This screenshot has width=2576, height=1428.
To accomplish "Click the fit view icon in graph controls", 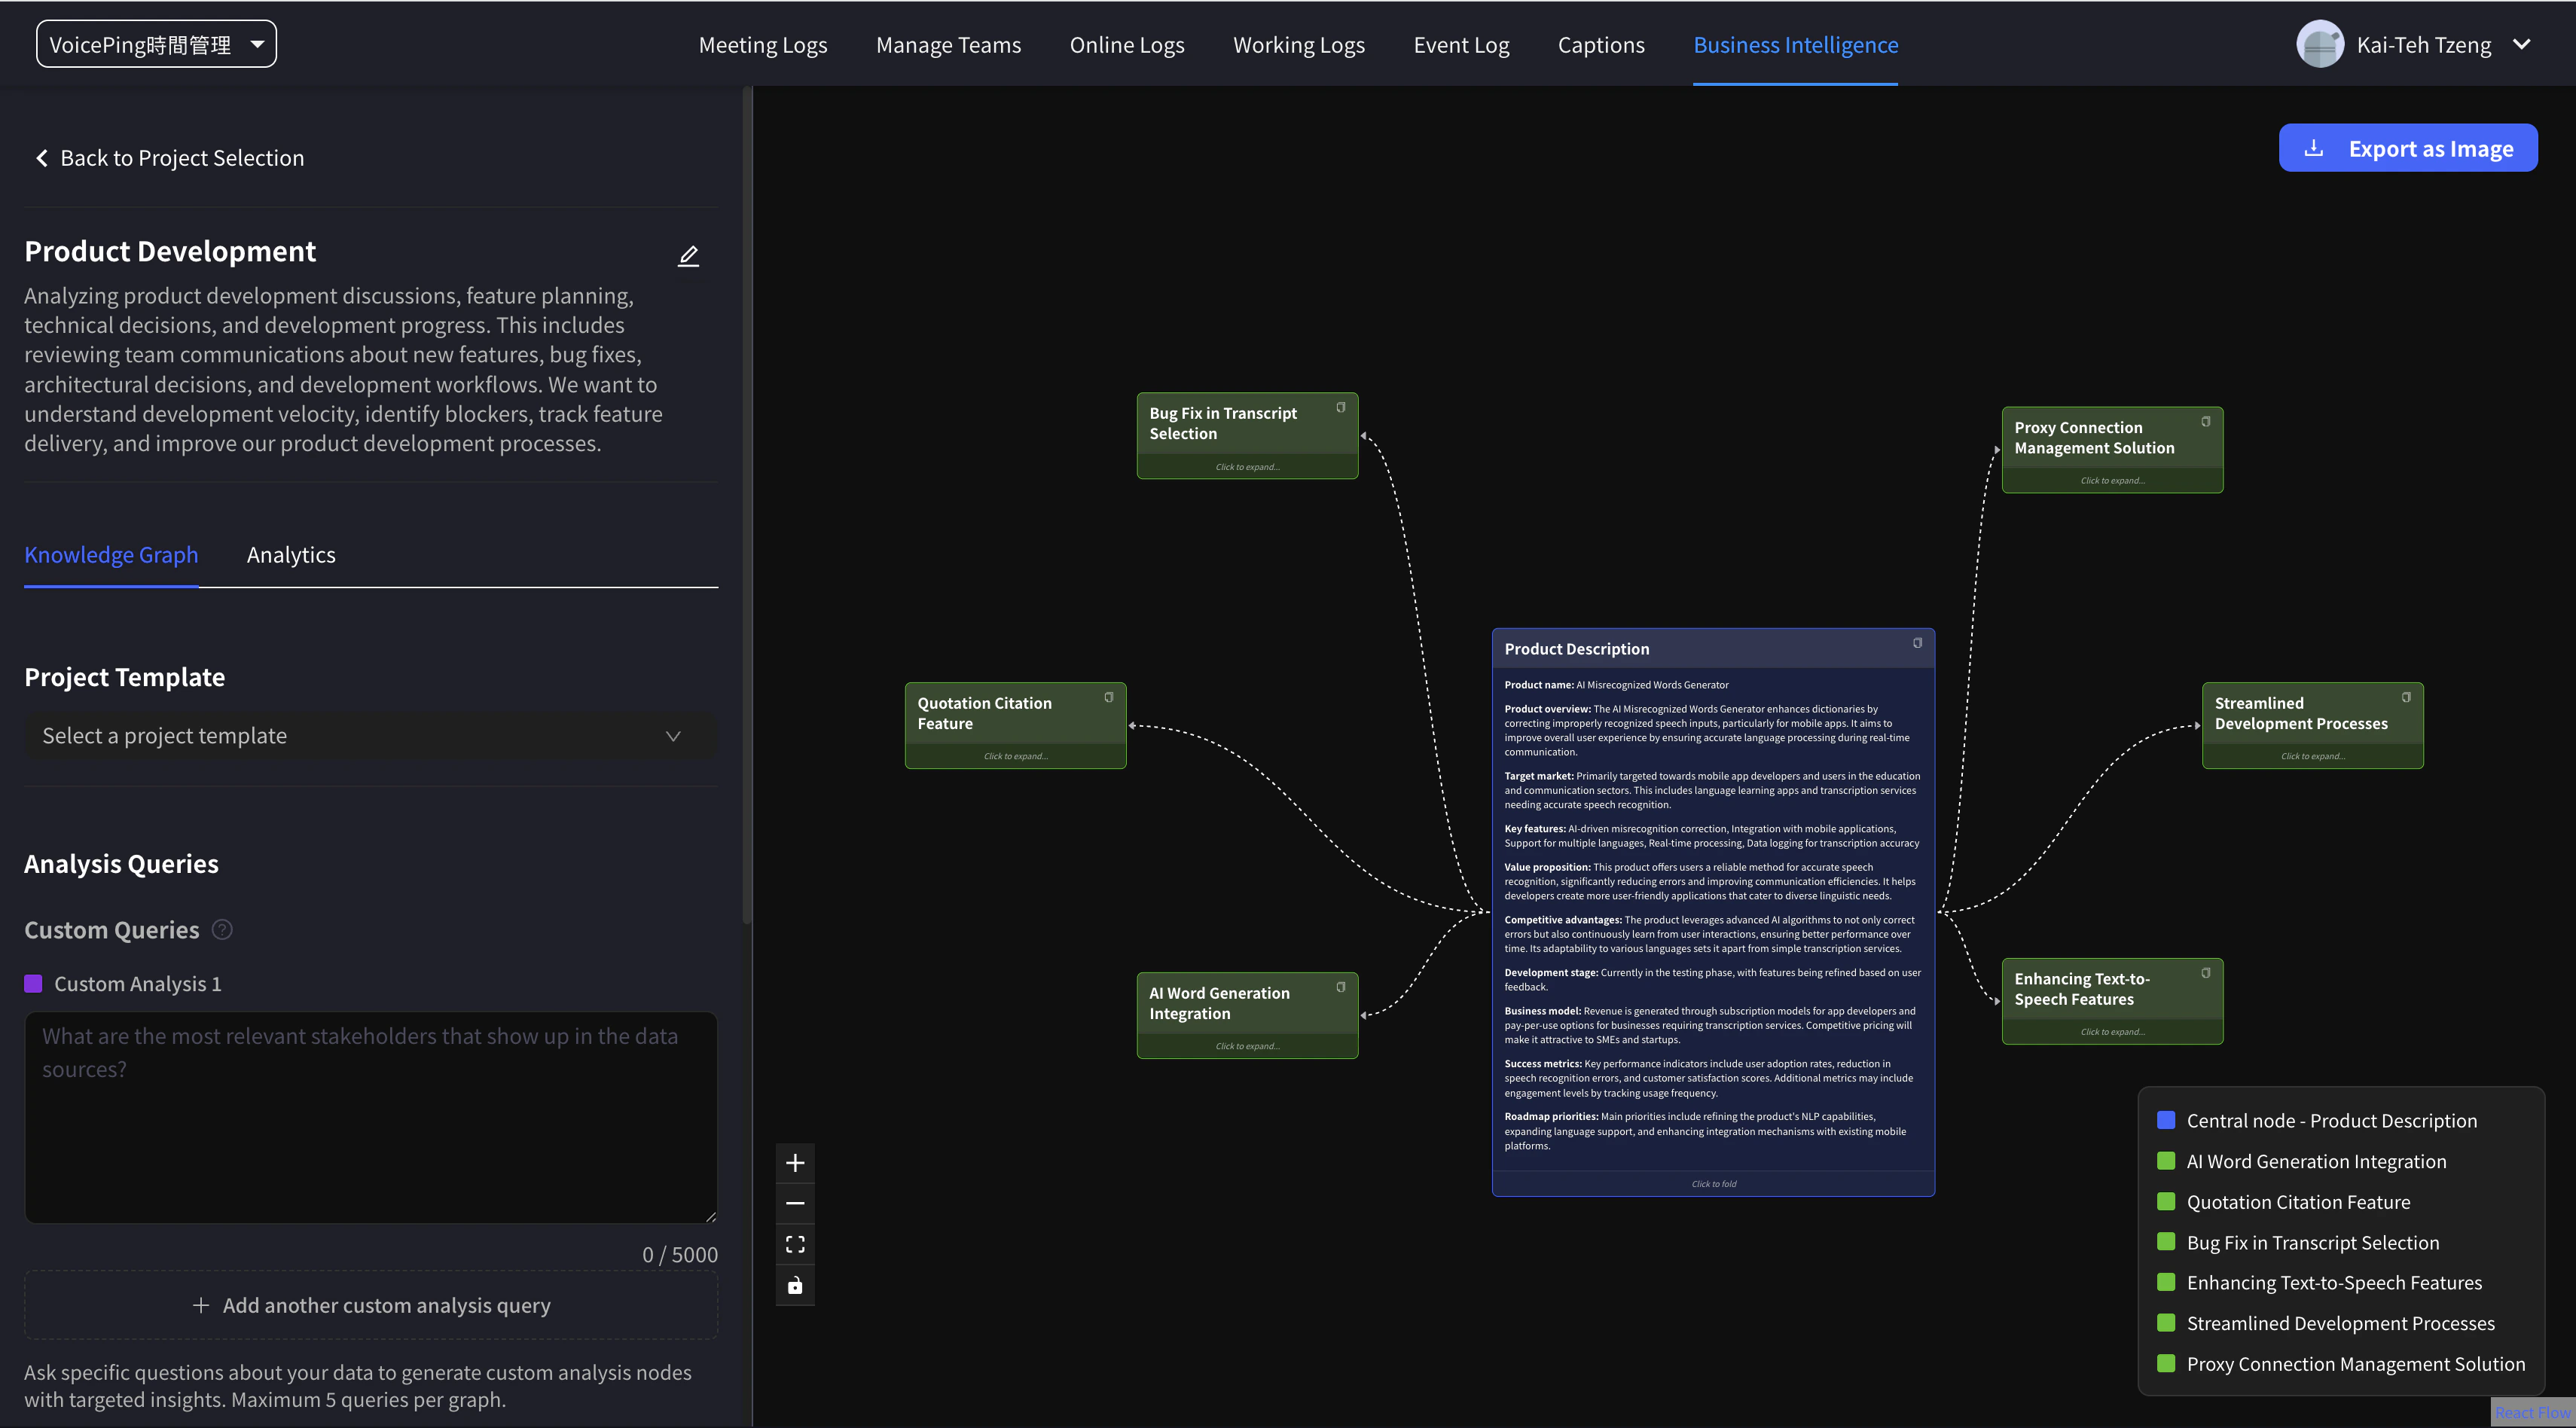I will 795,1244.
